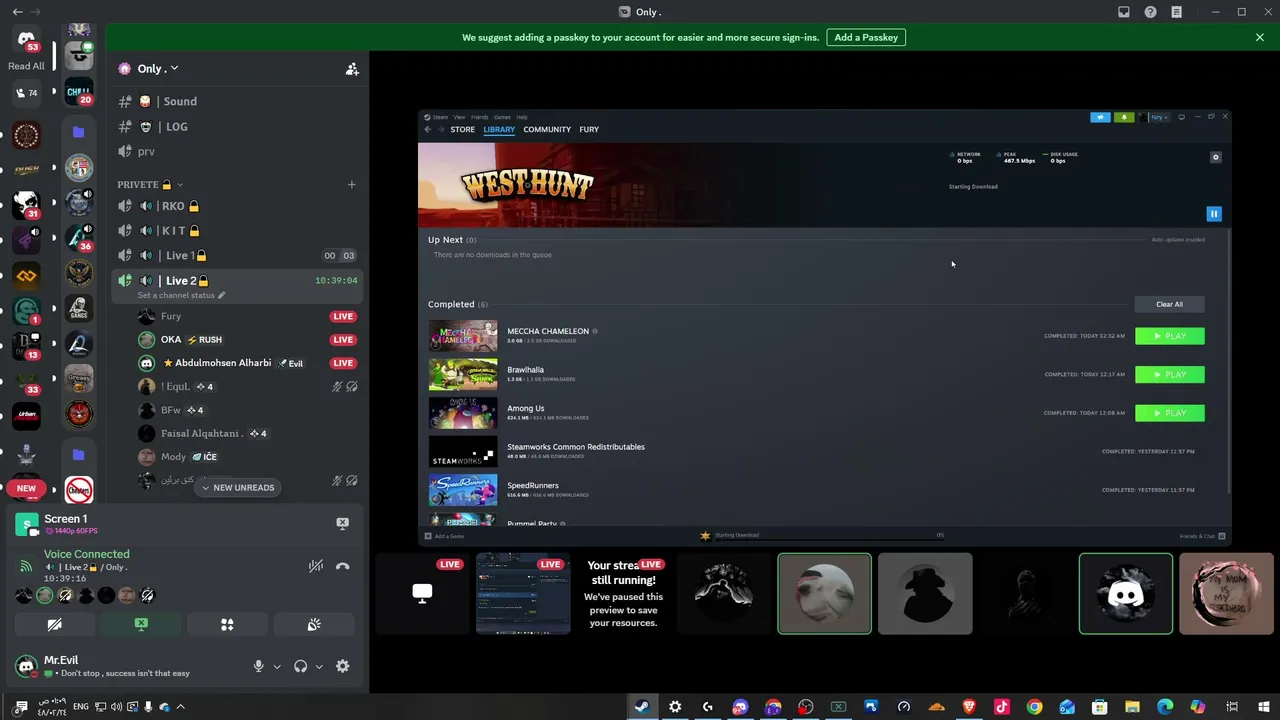
Task: Open the COMMUNITY tab in Steam
Action: pos(547,129)
